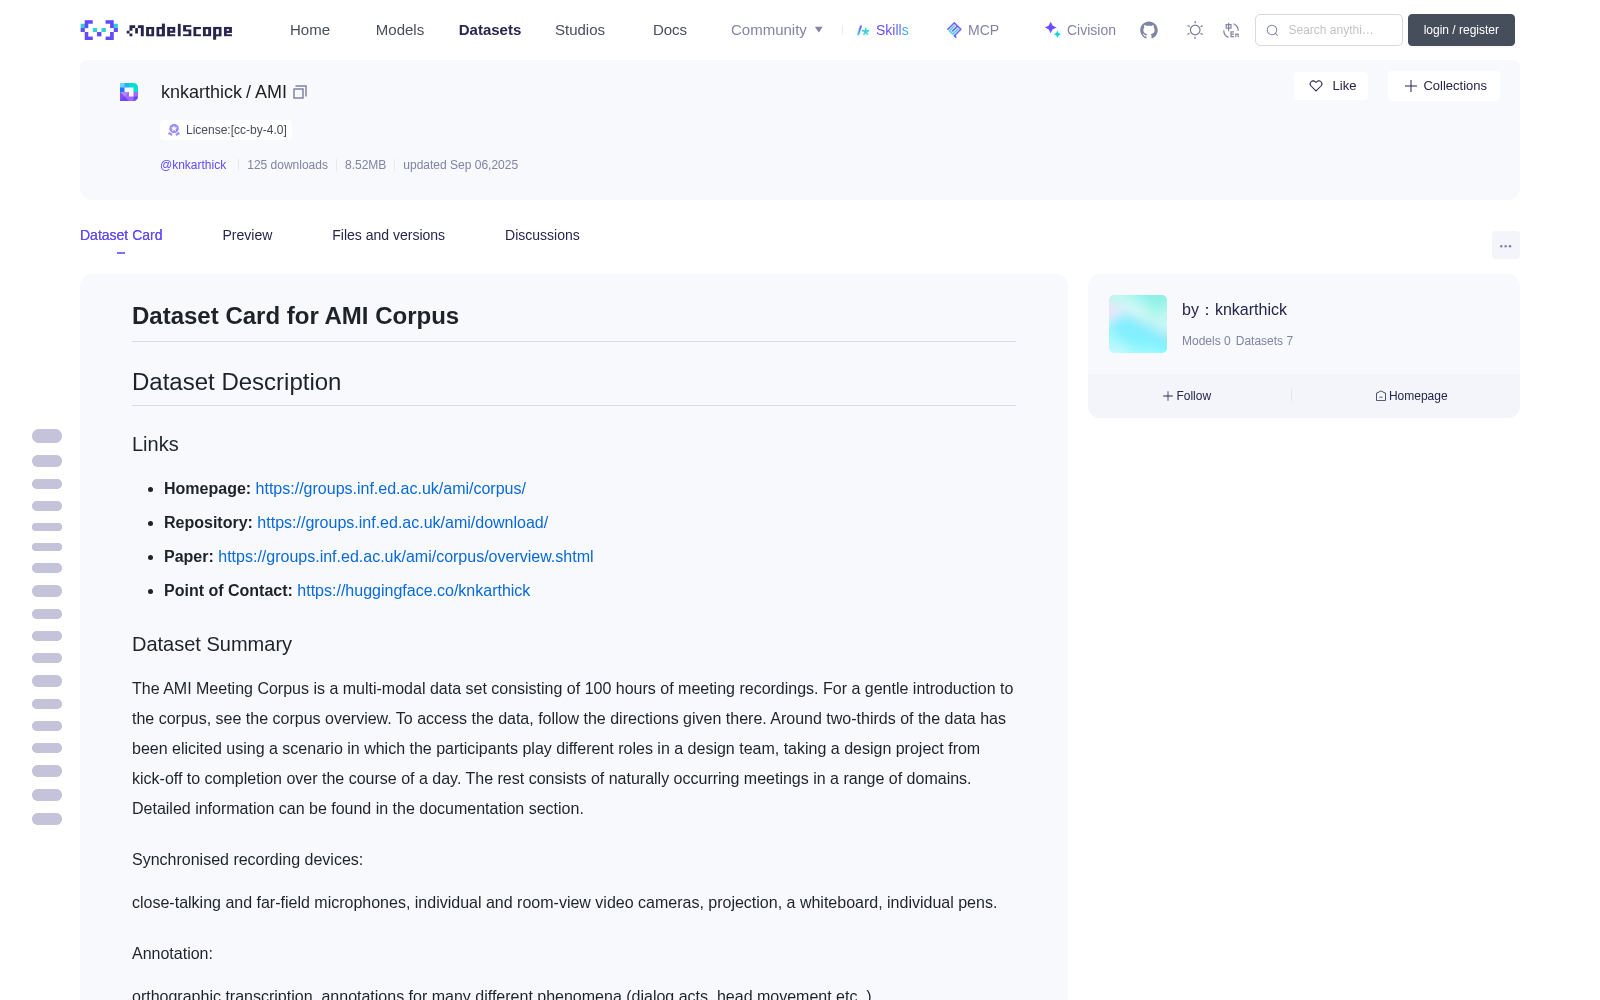The width and height of the screenshot is (1600, 1000).
Task: Follow the author knkarthick
Action: pyautogui.click(x=1187, y=396)
